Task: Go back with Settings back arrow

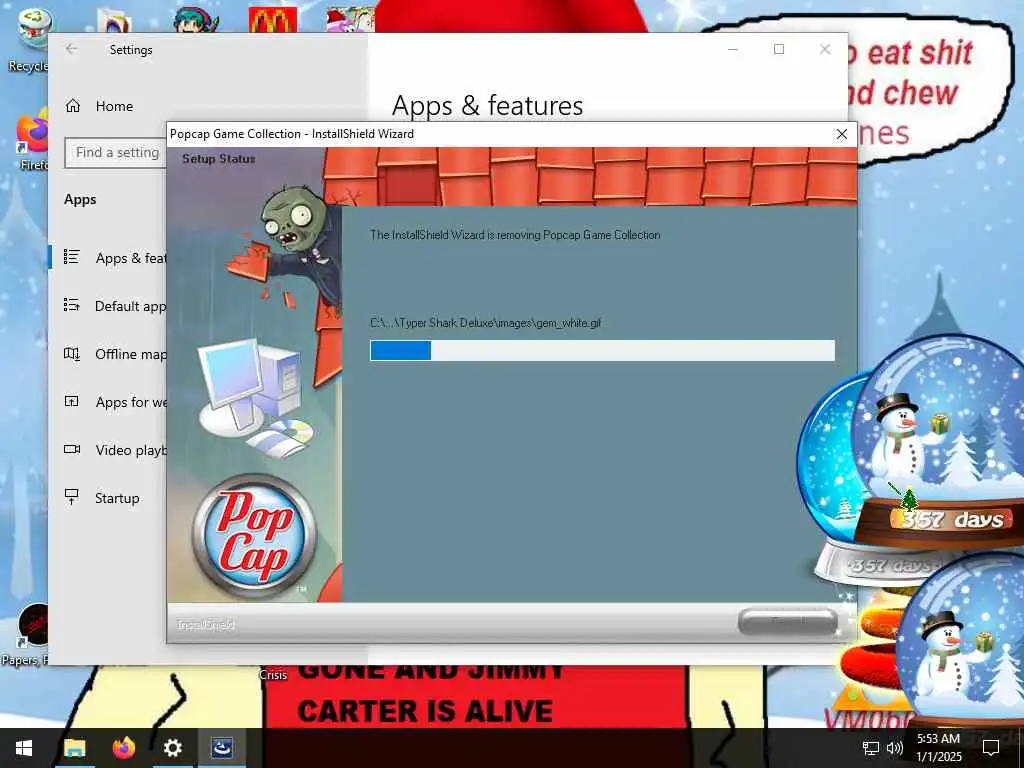Action: (x=72, y=49)
